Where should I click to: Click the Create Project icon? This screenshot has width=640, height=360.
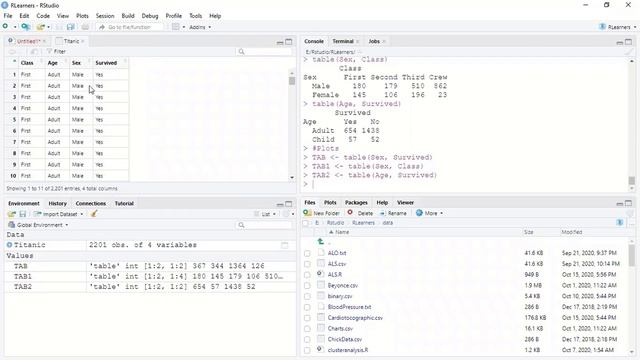(26, 27)
